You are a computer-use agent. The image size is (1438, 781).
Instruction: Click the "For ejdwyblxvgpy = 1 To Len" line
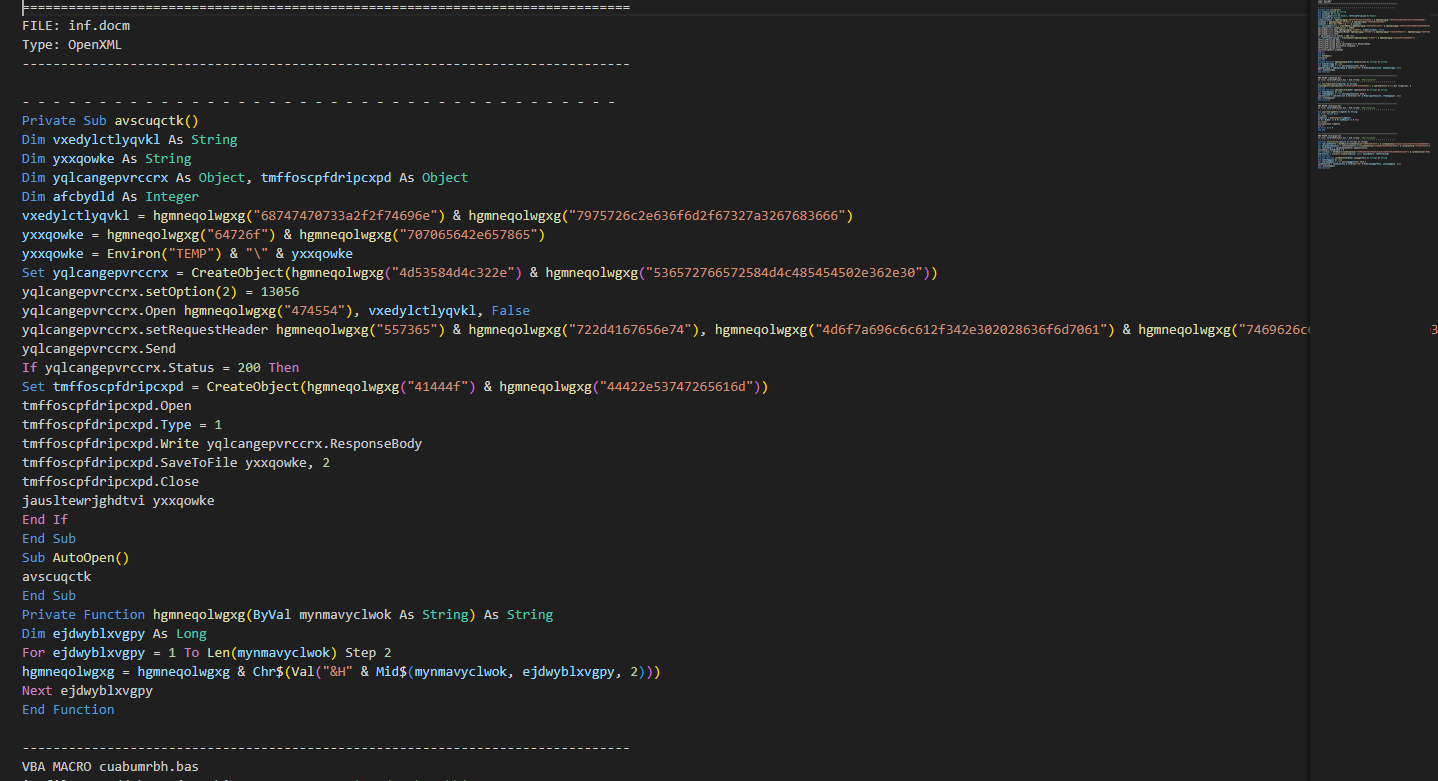tap(206, 652)
